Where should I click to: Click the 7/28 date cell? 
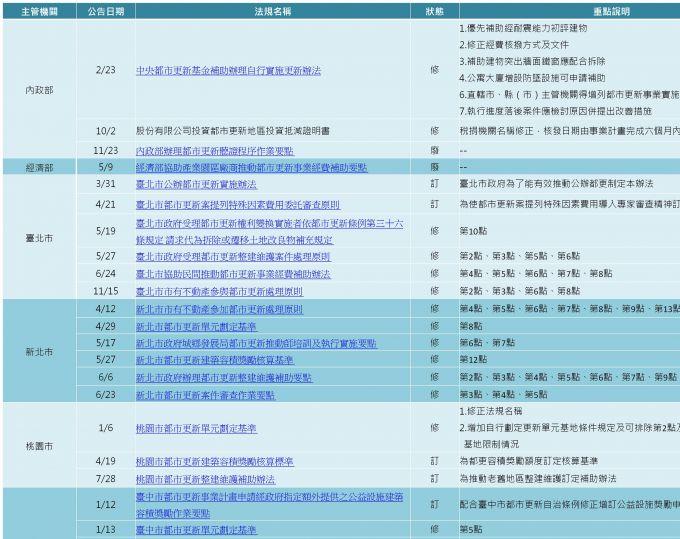pos(106,478)
